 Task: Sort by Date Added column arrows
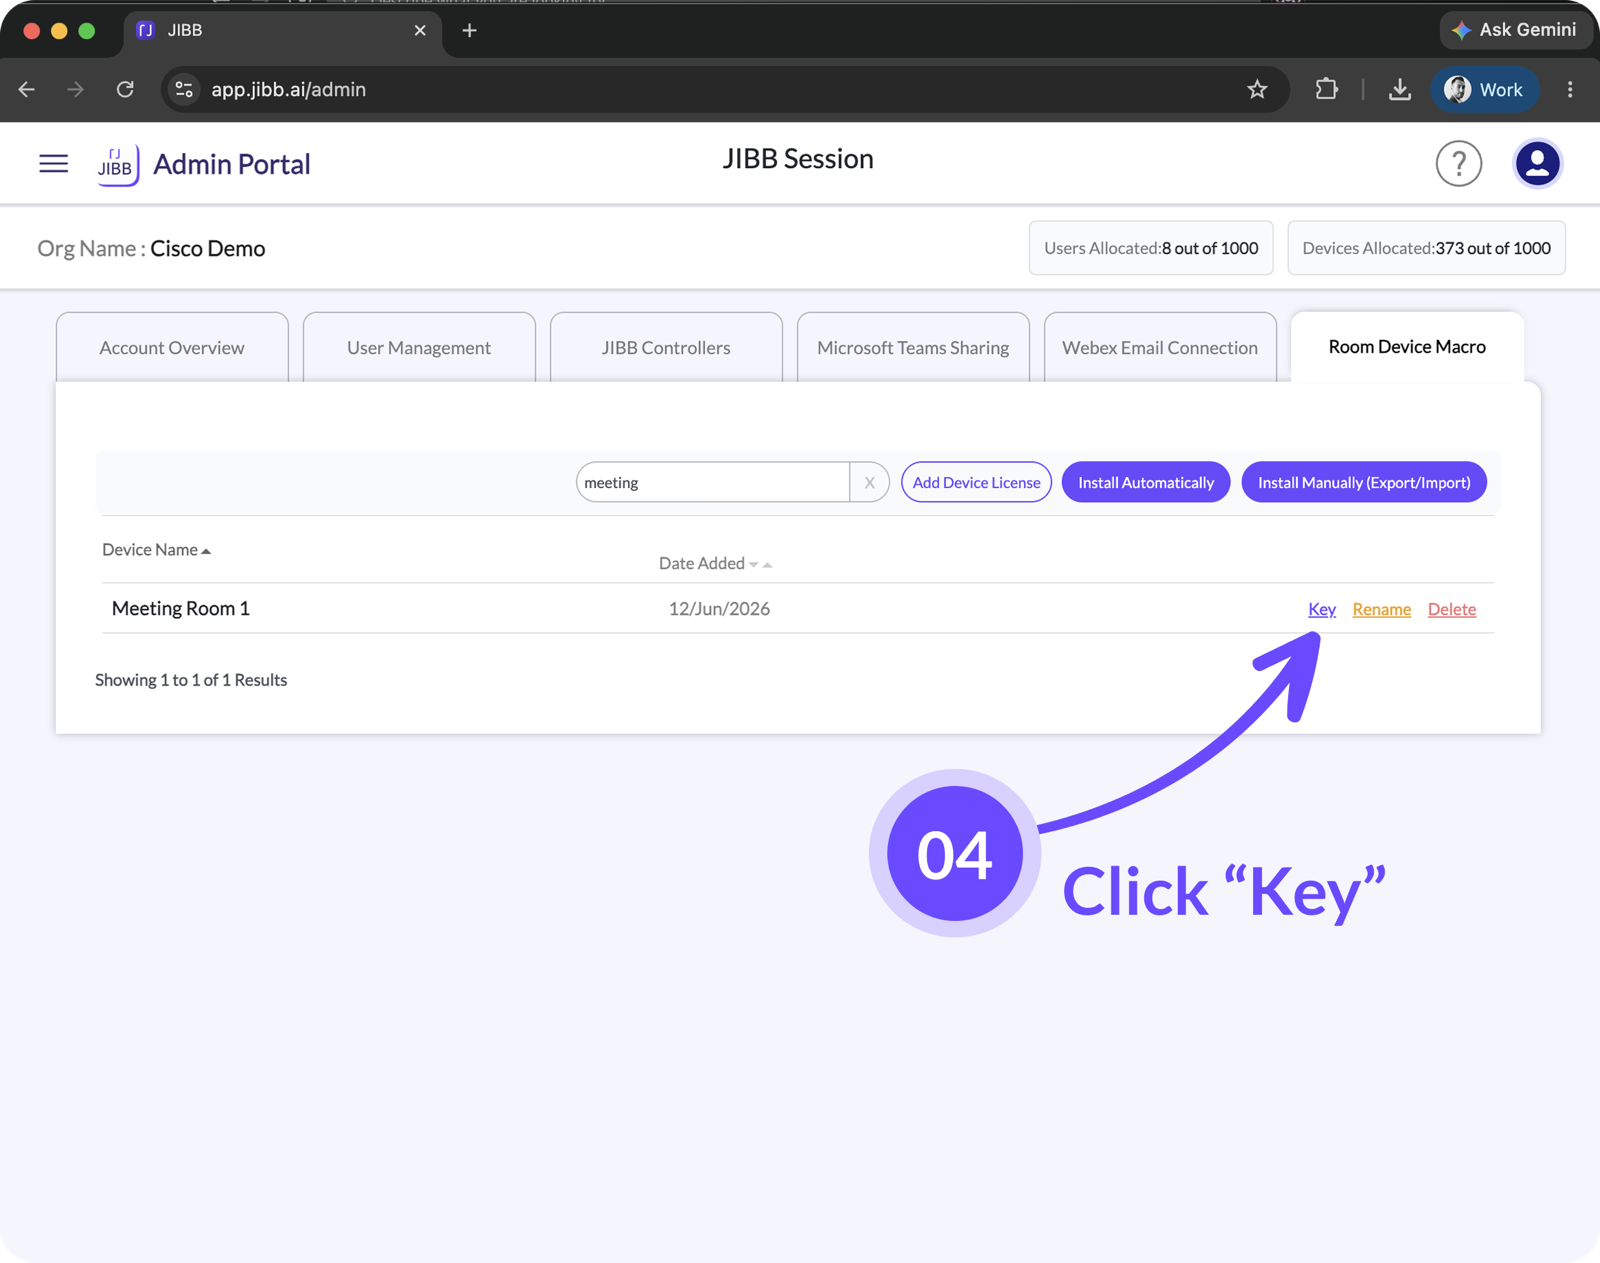pyautogui.click(x=760, y=564)
